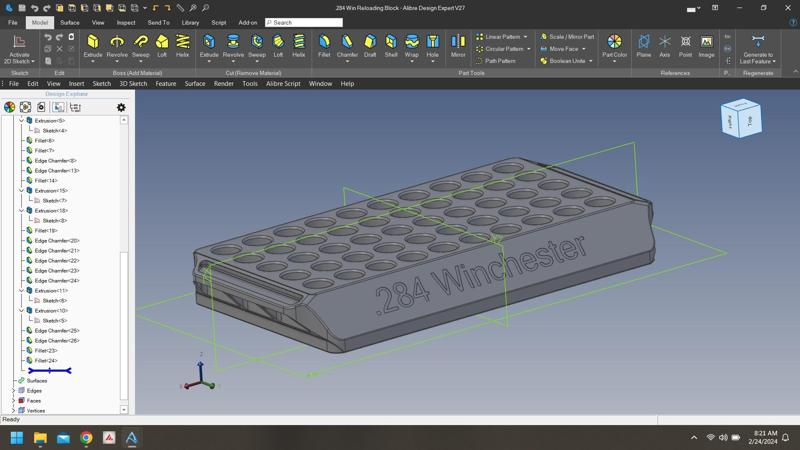
Task: Open the Linear Pattern dropdown arrow
Action: coord(526,37)
